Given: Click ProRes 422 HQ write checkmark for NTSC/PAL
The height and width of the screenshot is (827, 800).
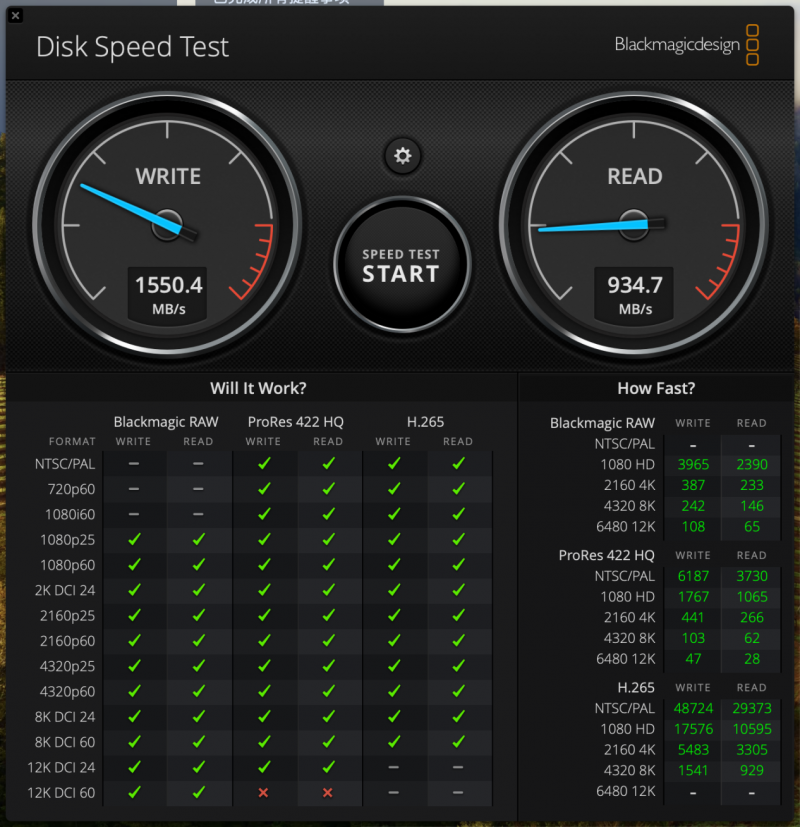Looking at the screenshot, I should tap(264, 463).
